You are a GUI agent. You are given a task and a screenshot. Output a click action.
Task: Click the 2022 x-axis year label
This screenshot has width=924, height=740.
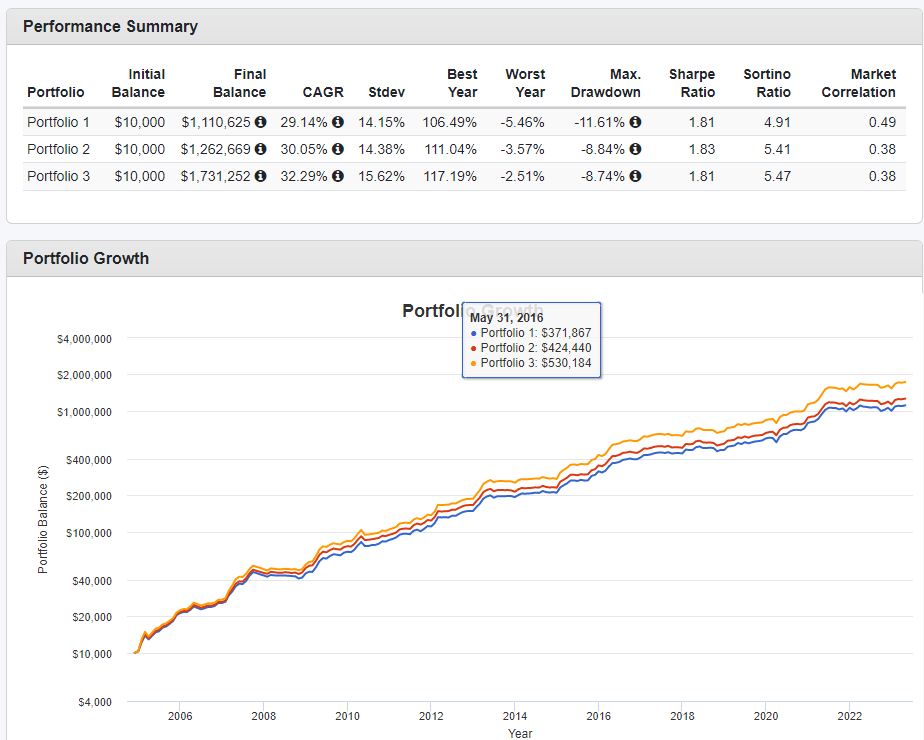(x=849, y=716)
